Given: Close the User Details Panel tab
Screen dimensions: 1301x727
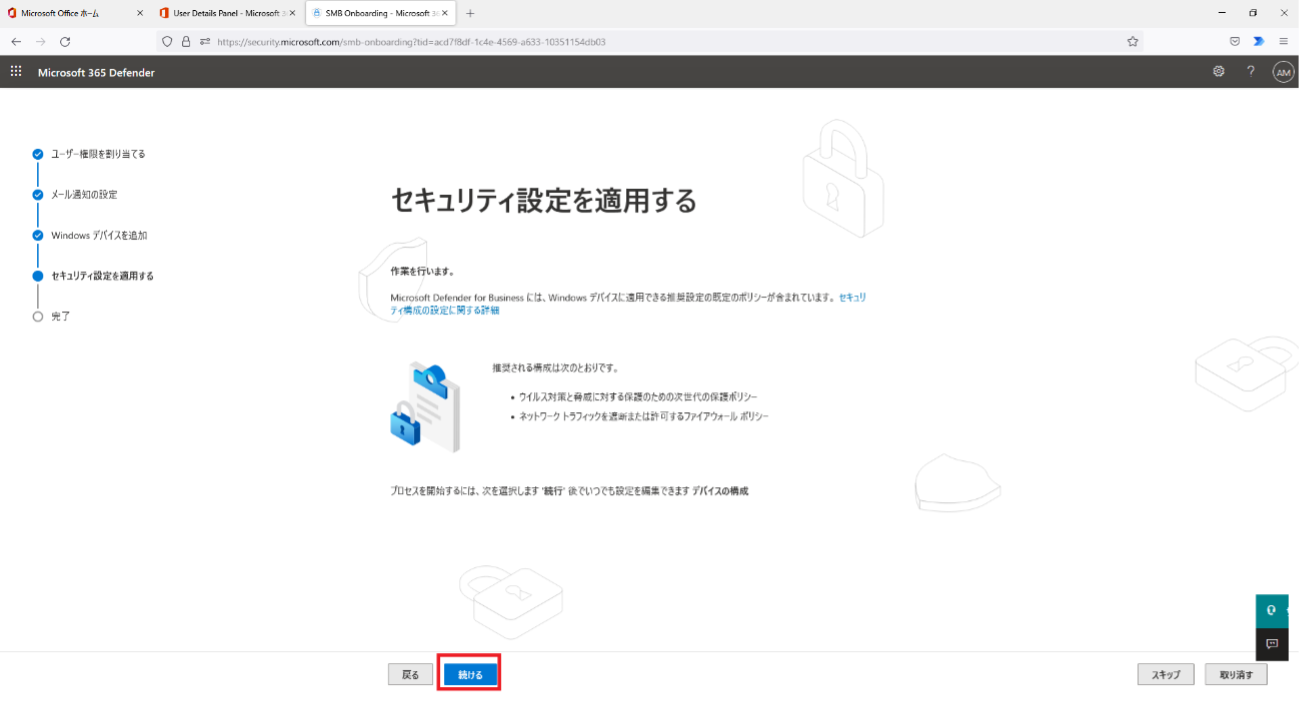Looking at the screenshot, I should pos(292,13).
